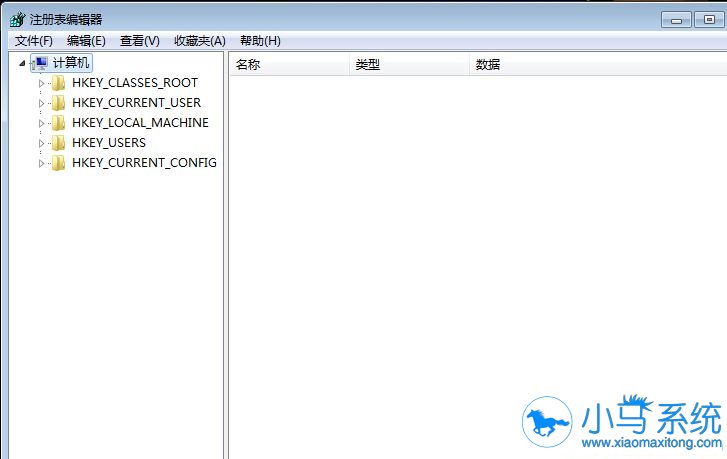
Task: Collapse the 计算机 root node
Action: click(22, 64)
